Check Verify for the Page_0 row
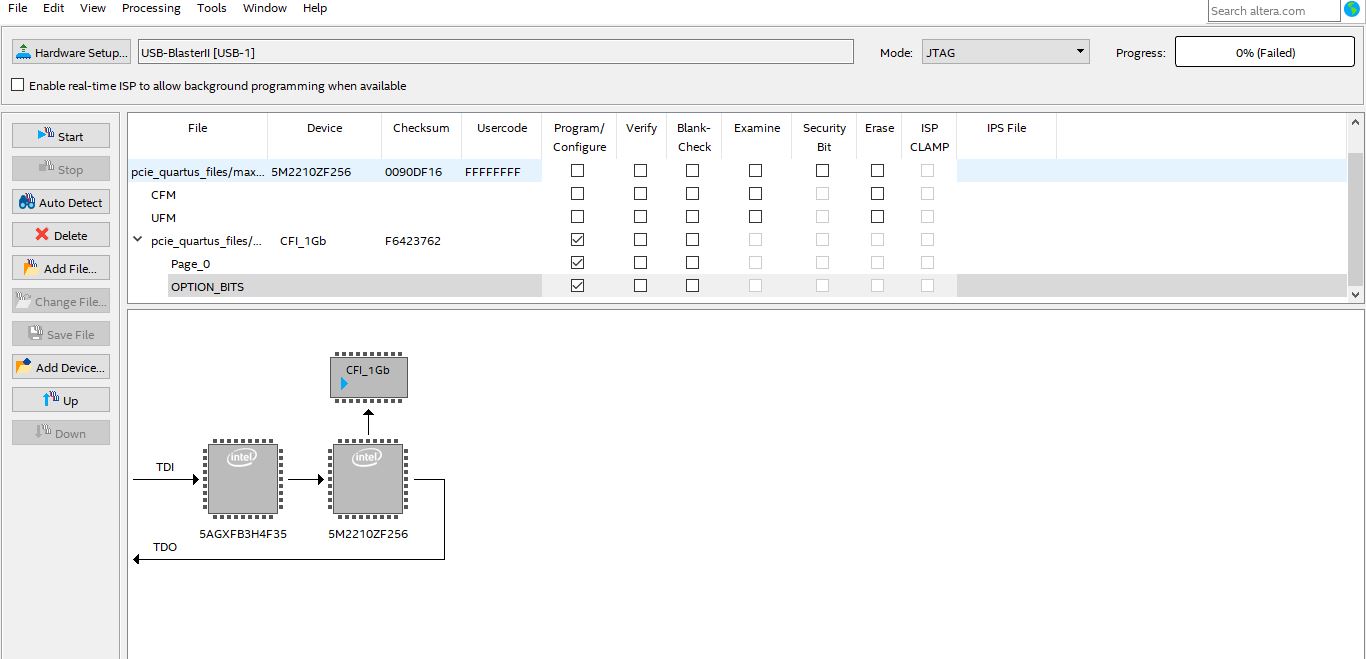This screenshot has height=659, width=1366. pos(640,263)
